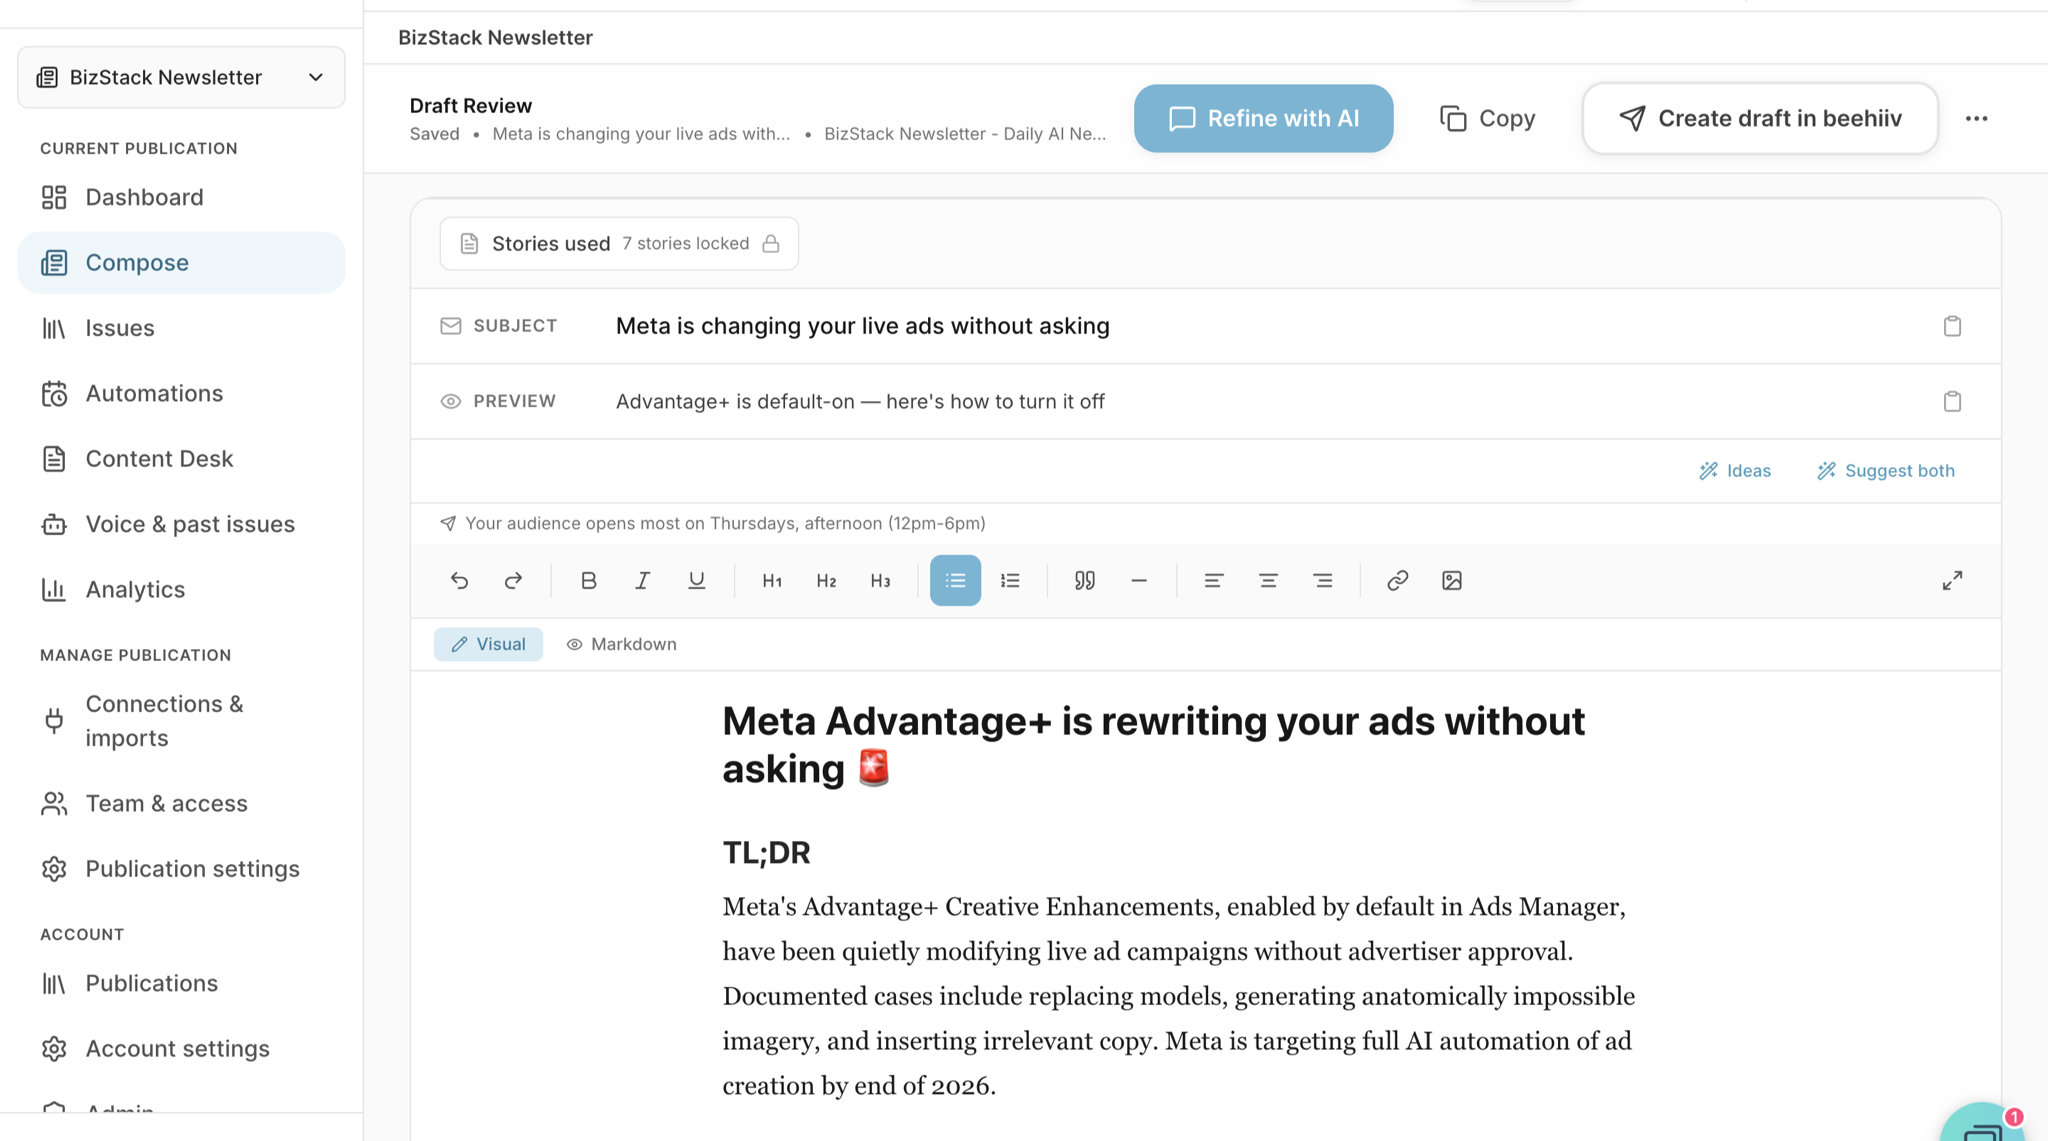
Task: Insert a hyperlink
Action: coord(1397,580)
